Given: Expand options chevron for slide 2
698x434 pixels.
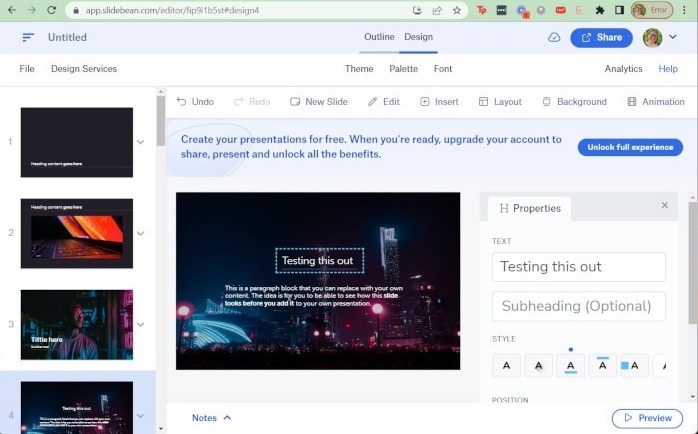Looking at the screenshot, I should 140,233.
